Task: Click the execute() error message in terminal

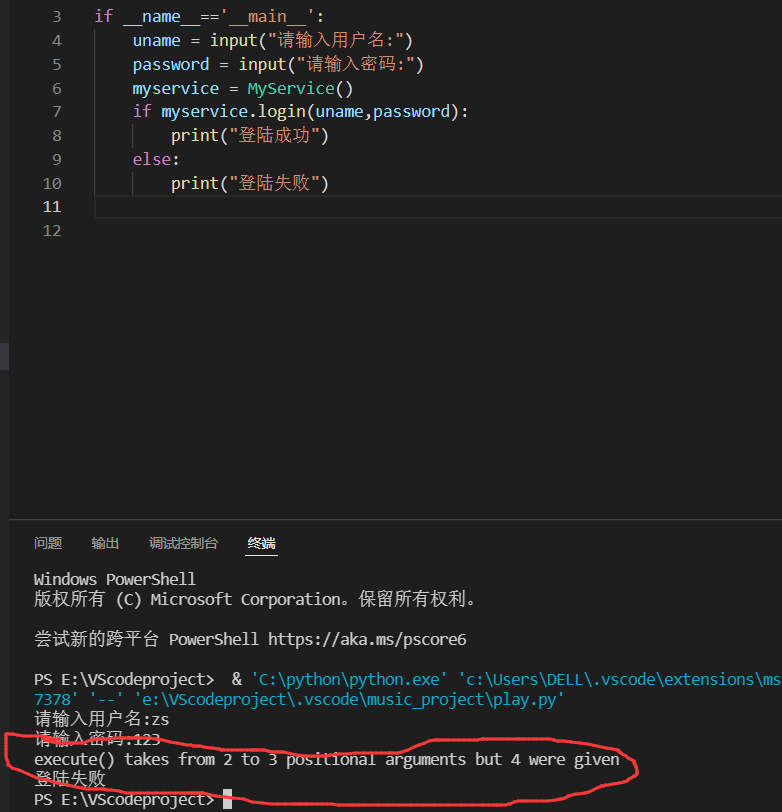Action: point(327,760)
